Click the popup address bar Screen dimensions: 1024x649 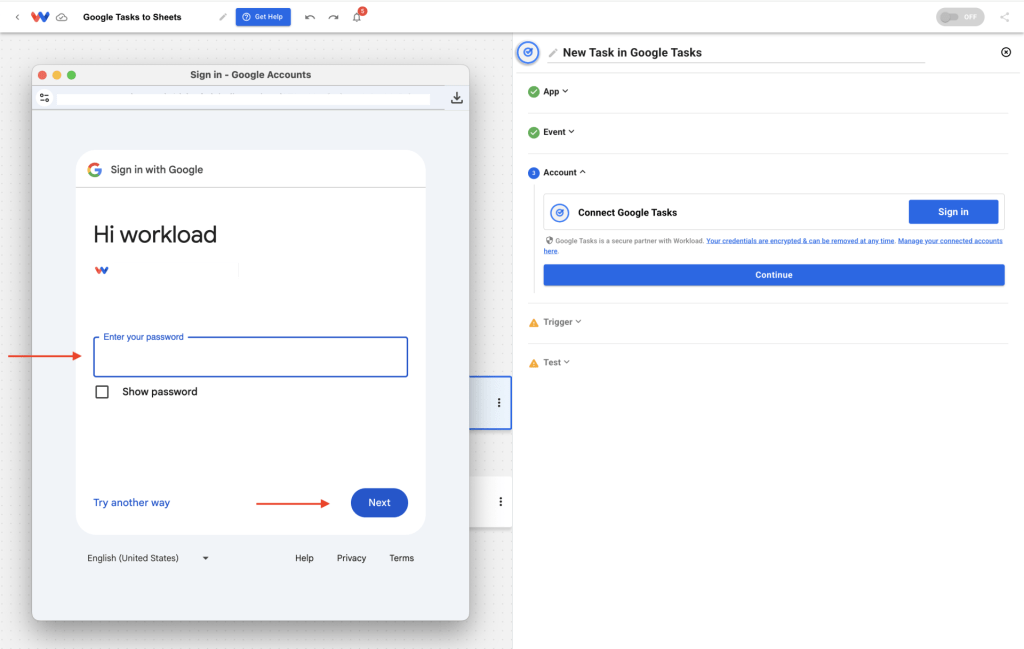click(x=244, y=99)
